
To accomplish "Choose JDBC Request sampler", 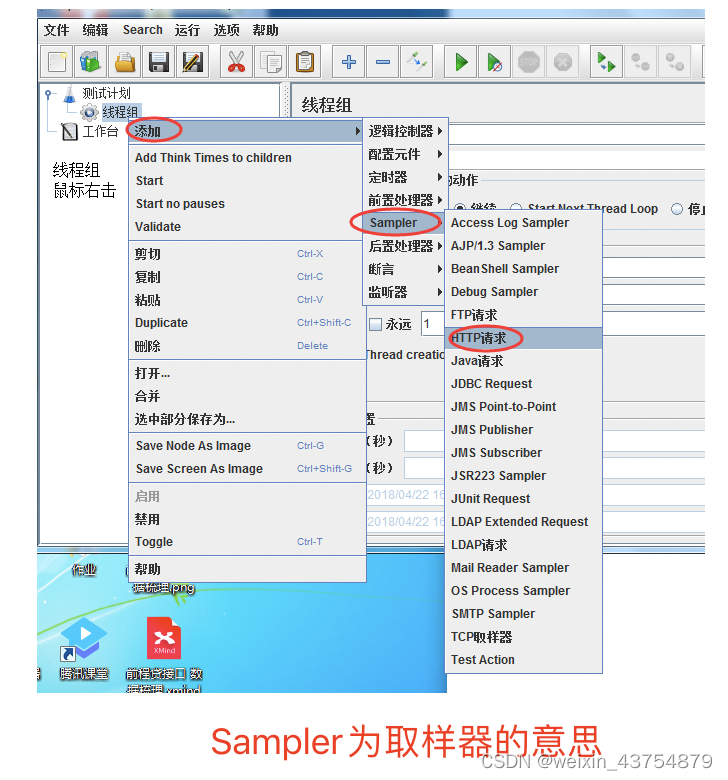I will click(x=523, y=384).
